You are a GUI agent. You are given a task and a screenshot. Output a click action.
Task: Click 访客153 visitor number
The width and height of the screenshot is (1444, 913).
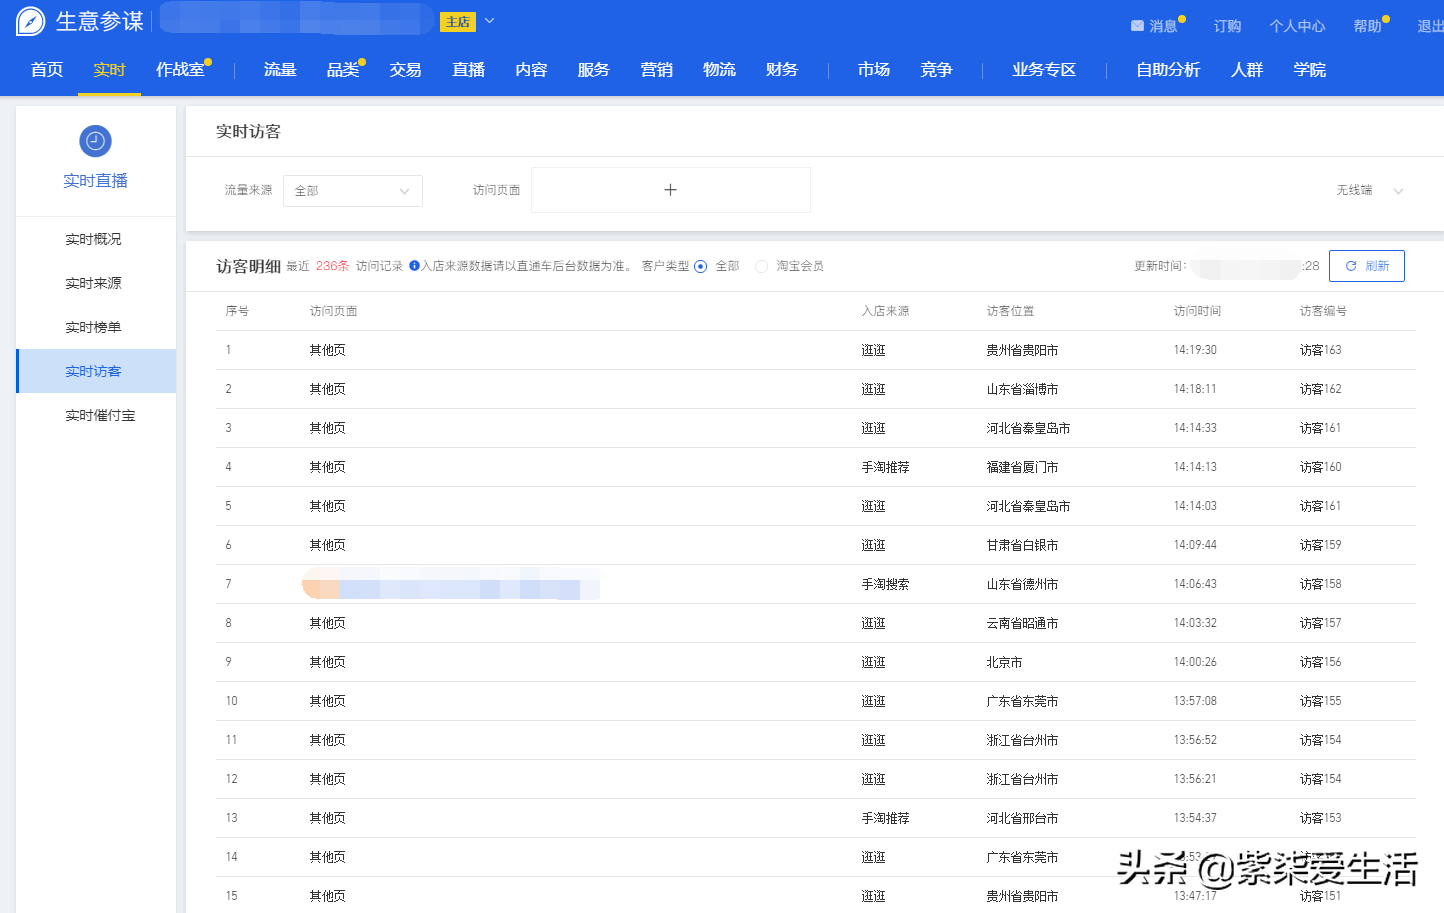[x=1320, y=818]
